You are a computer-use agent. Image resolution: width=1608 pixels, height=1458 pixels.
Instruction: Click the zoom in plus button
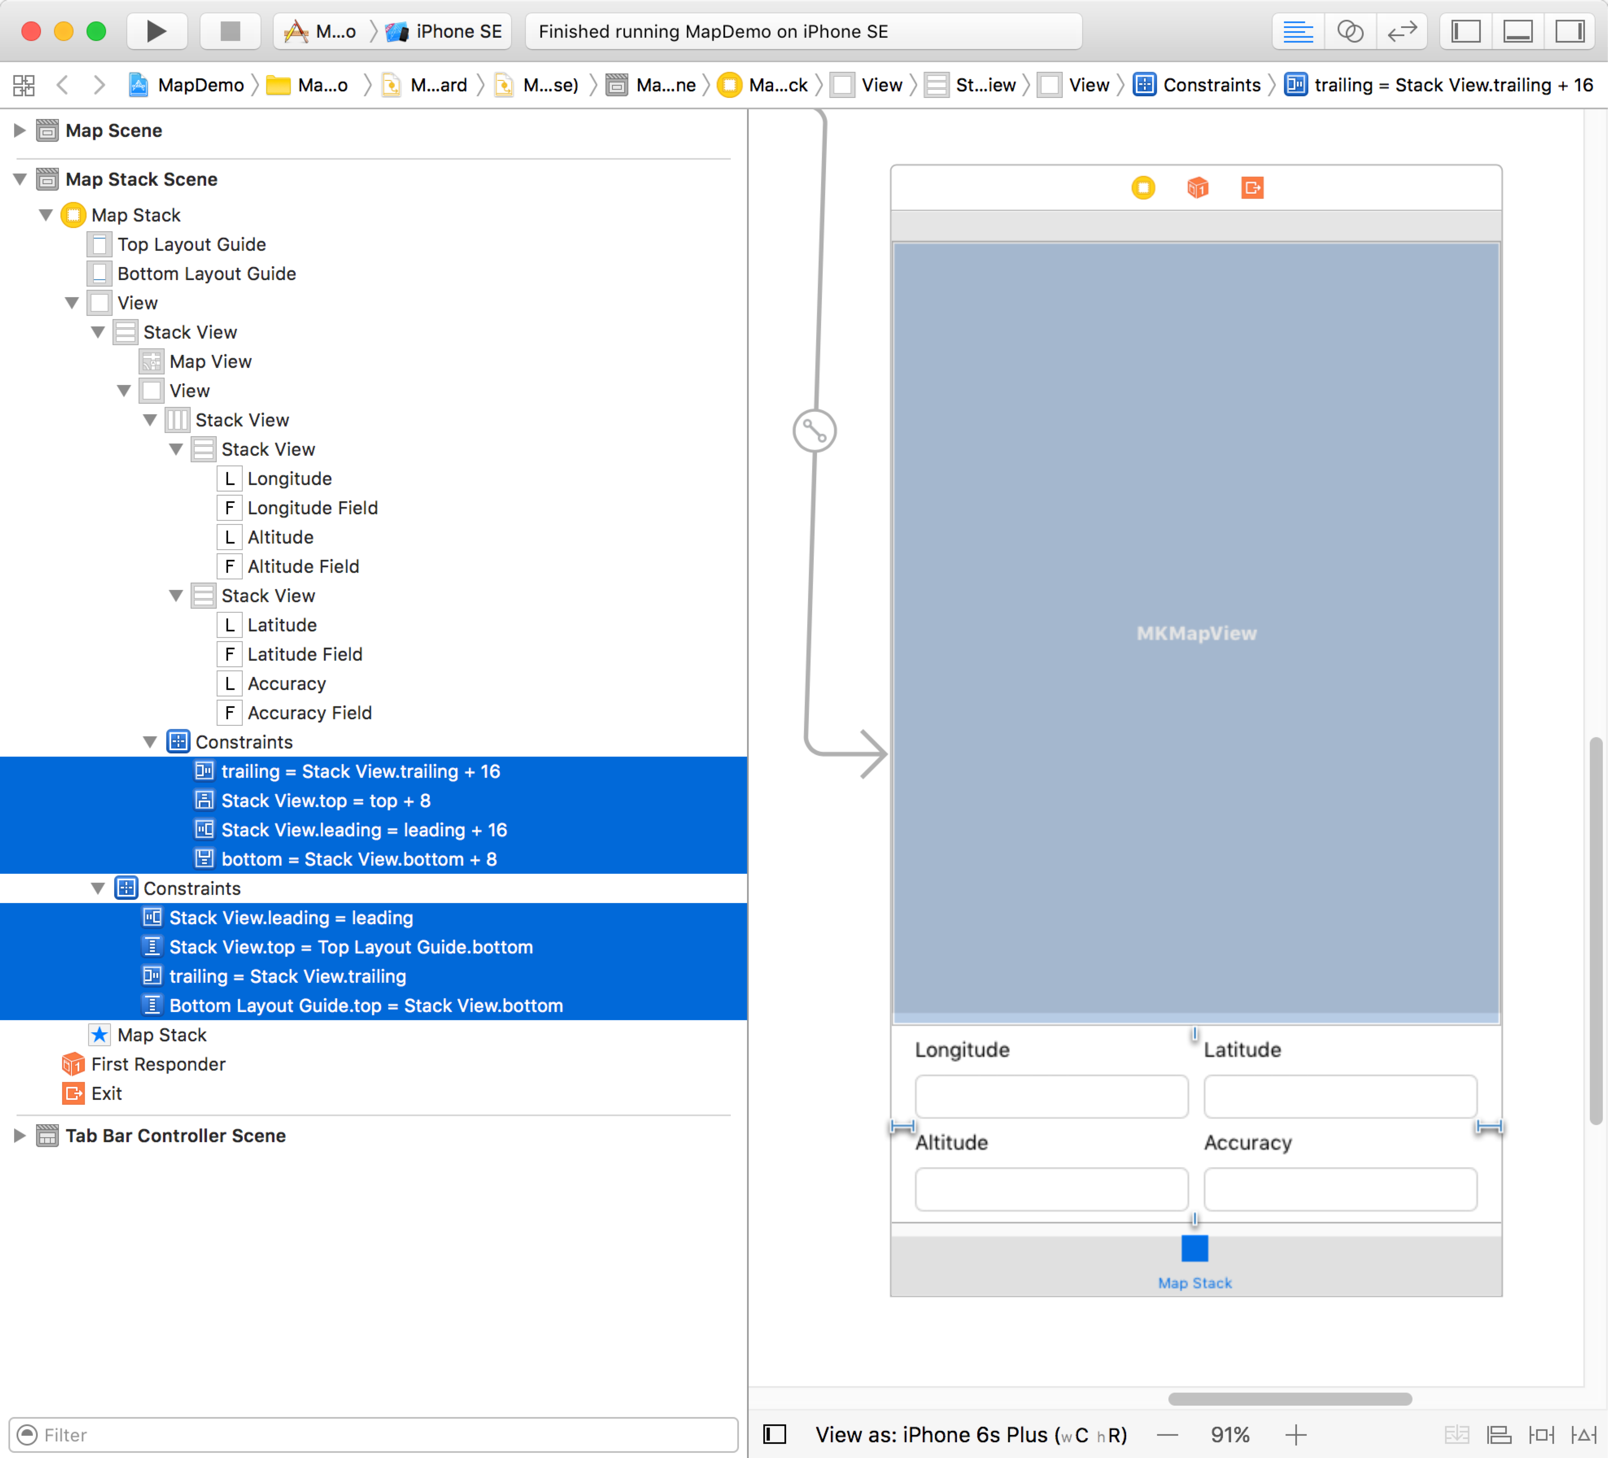[1296, 1435]
